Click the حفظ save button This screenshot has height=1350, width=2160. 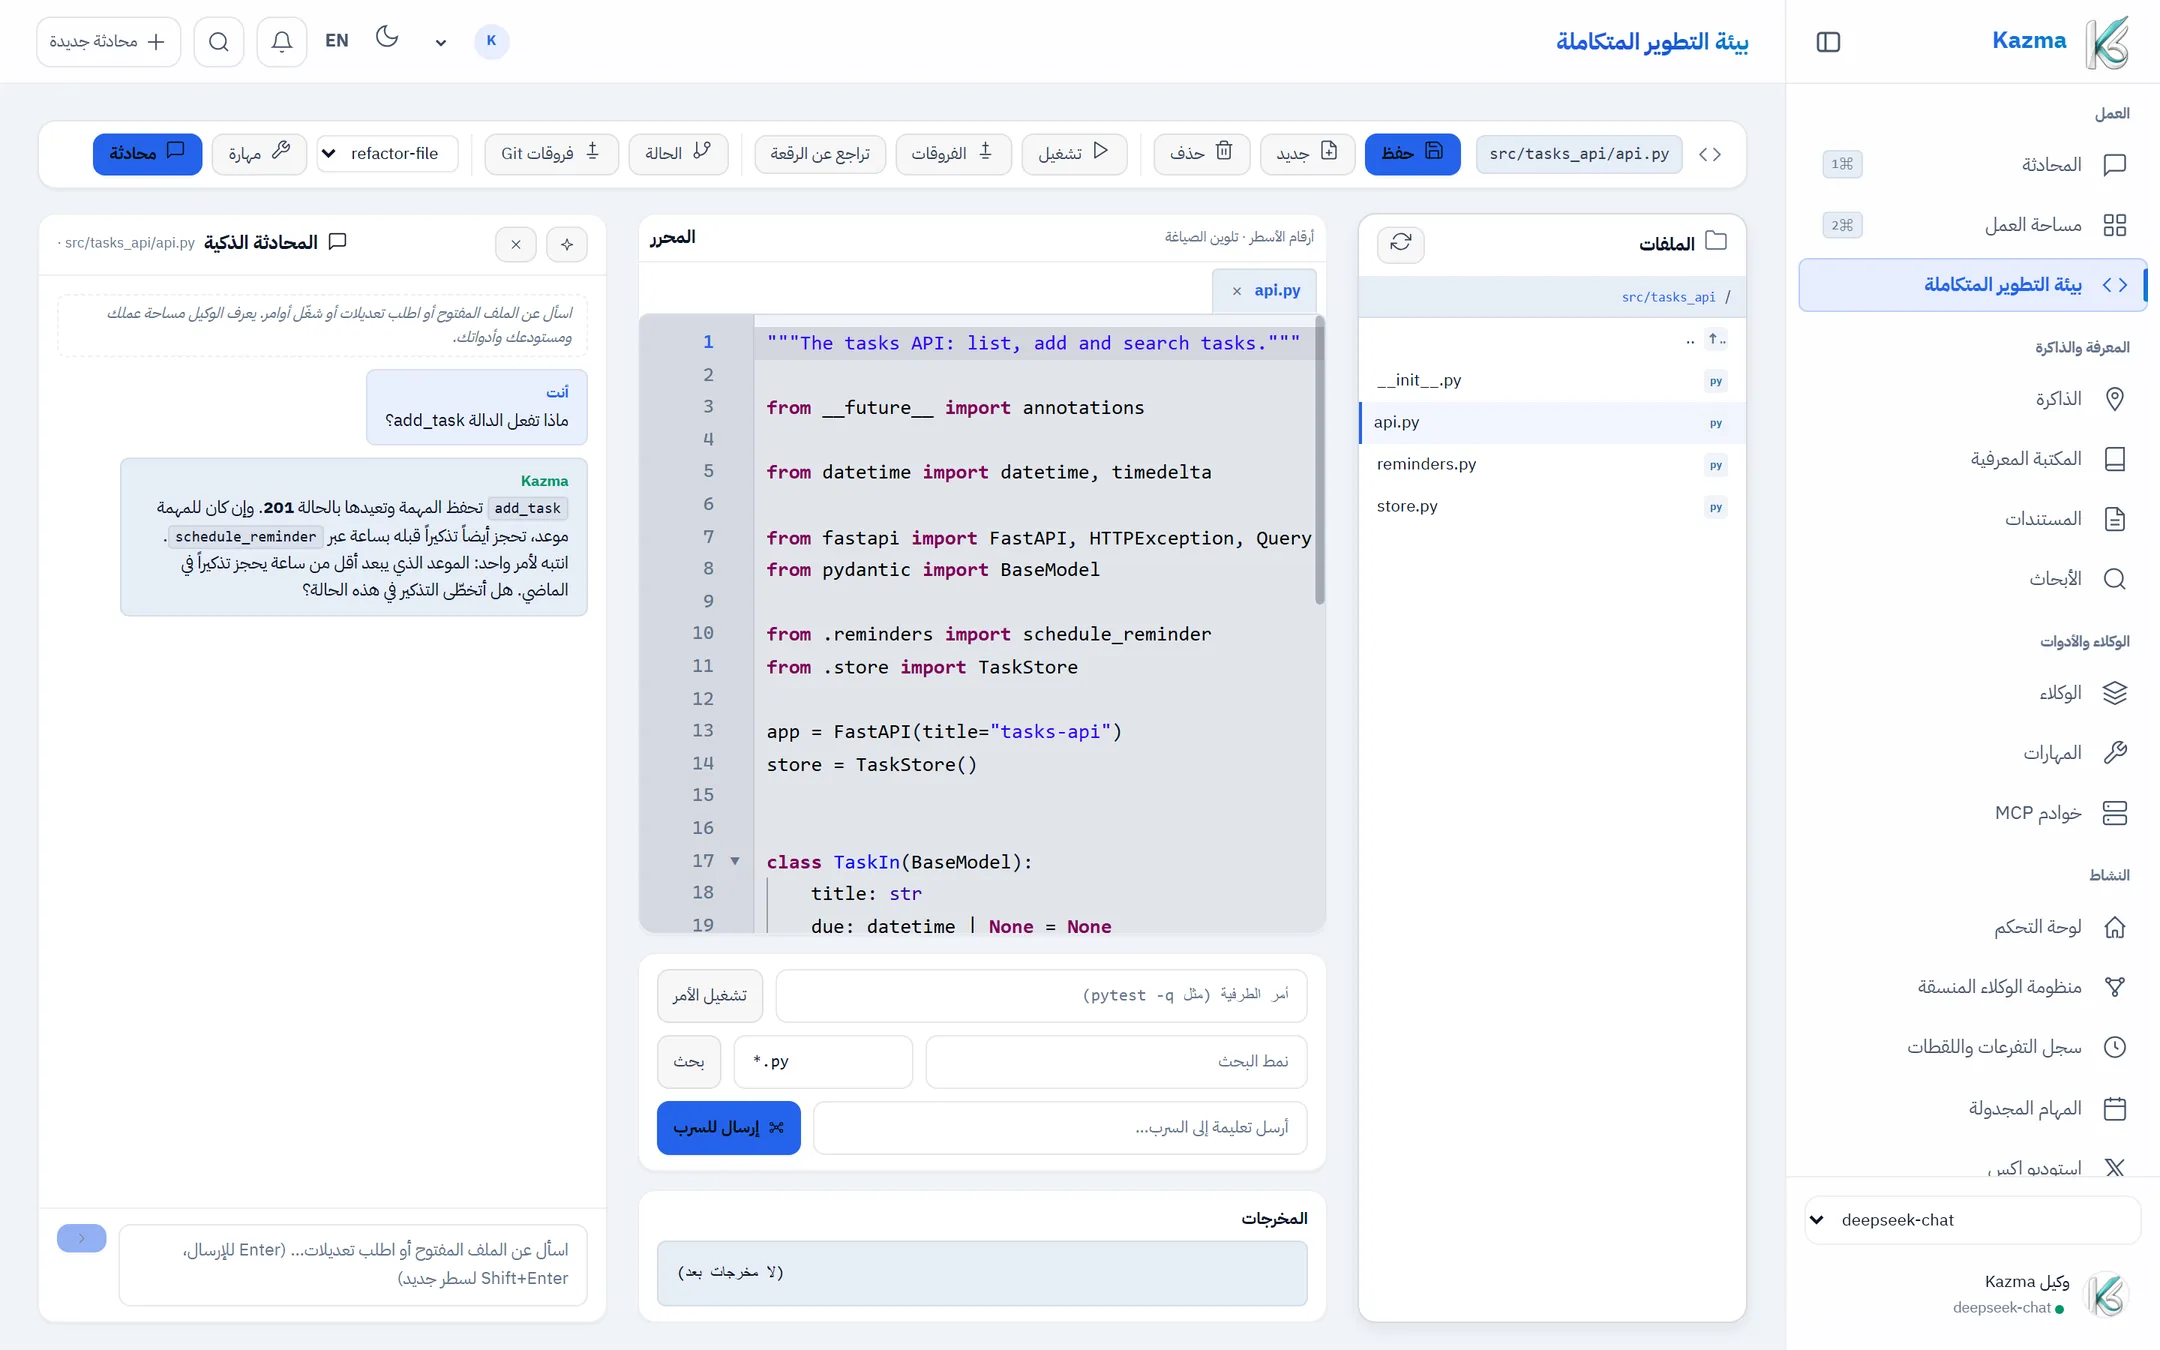tap(1412, 153)
